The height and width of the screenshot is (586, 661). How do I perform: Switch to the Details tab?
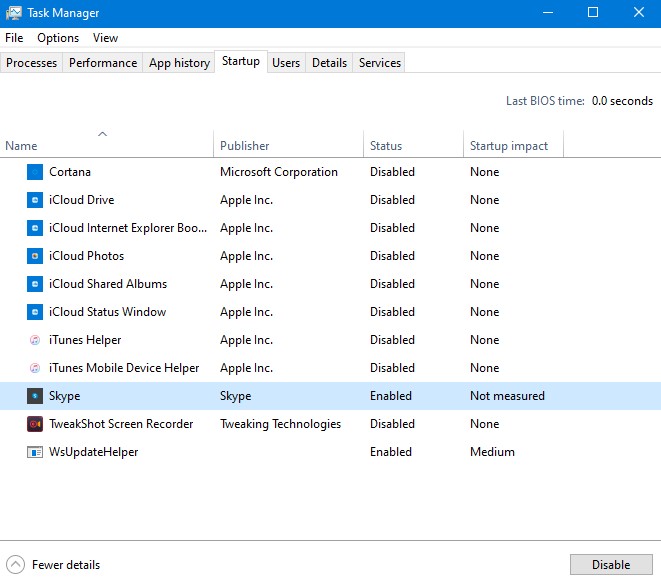point(329,63)
